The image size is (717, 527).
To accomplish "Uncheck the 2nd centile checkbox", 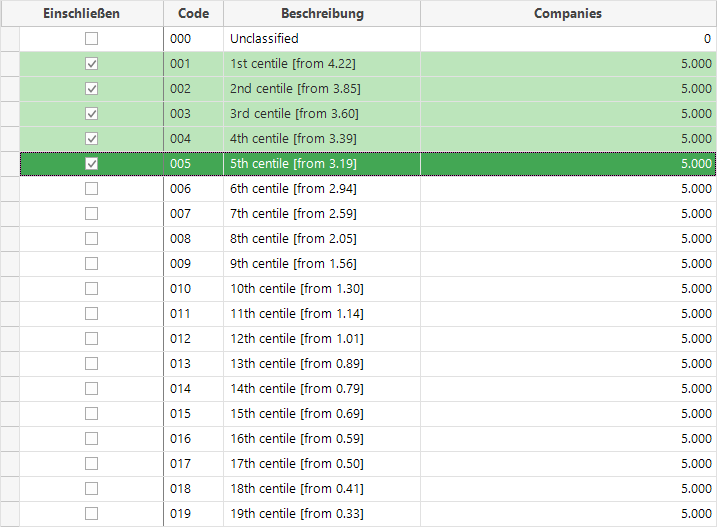I will (91, 88).
